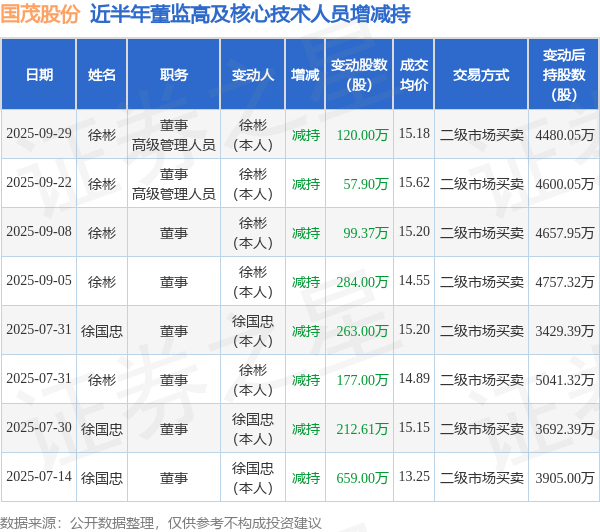The width and height of the screenshot is (600, 532).
Task: Select the date cell 2025-07-30
Action: pos(39,428)
